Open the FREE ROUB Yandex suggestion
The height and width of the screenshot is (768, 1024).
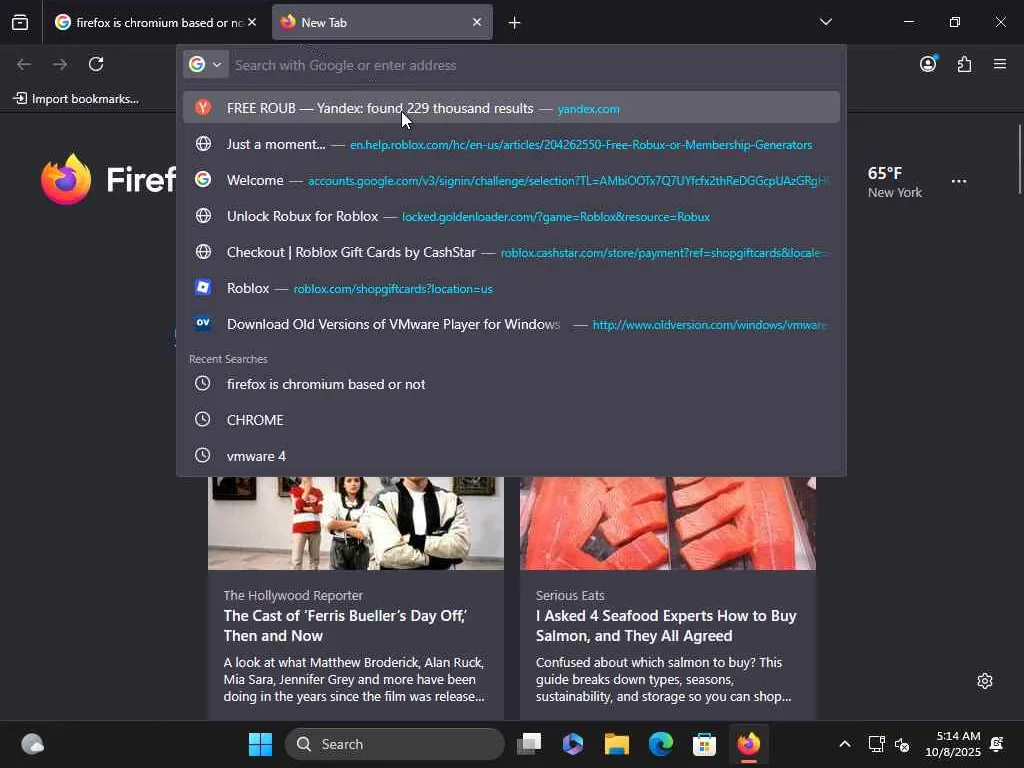click(511, 108)
